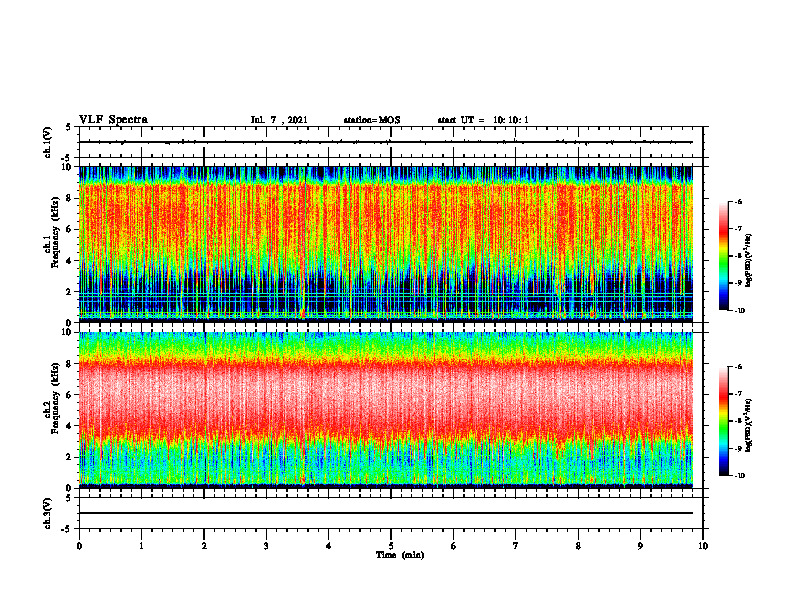
Task: Click the ch.1 "Frequency (kHz)" axis label
Action: pos(56,232)
